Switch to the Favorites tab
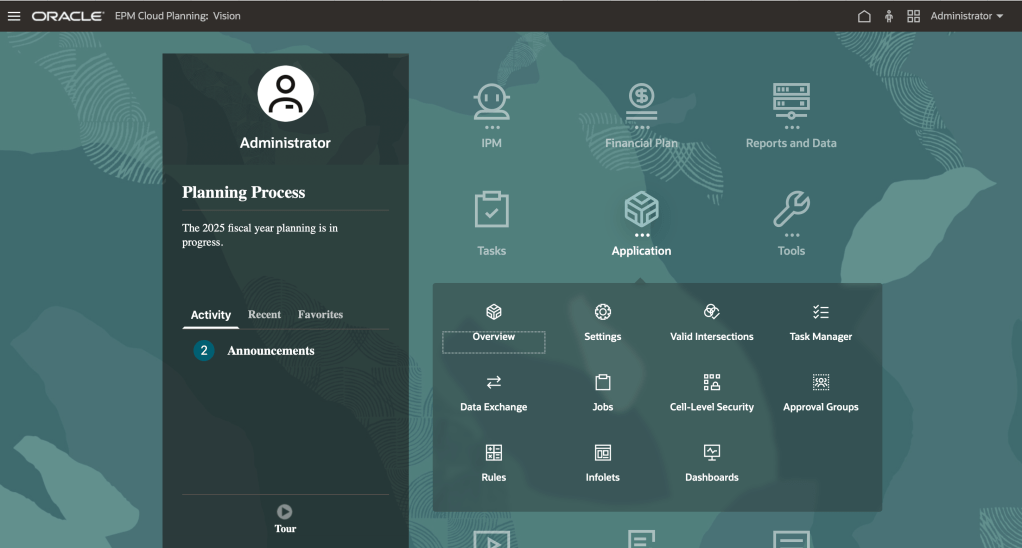Screen dimensions: 1022x548 (x=320, y=315)
